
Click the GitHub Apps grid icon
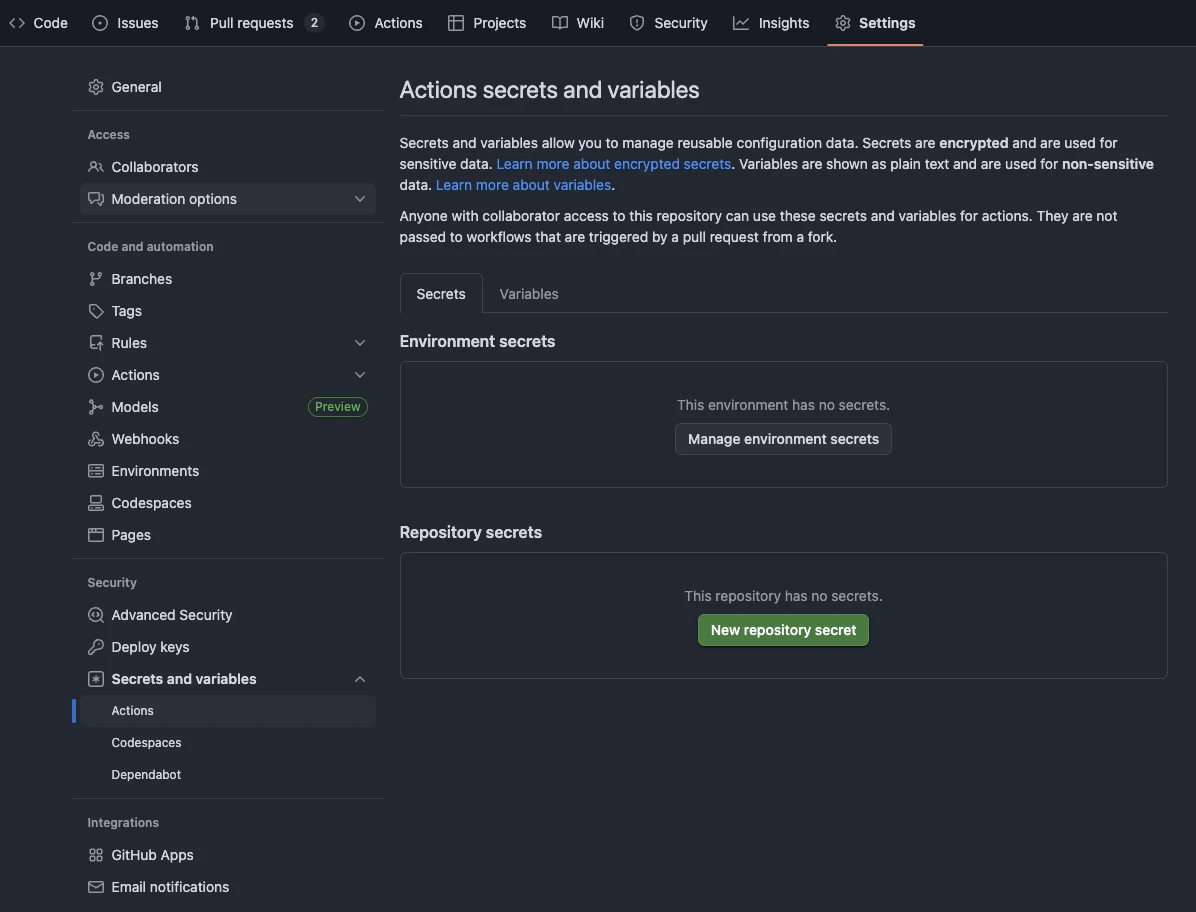point(95,855)
